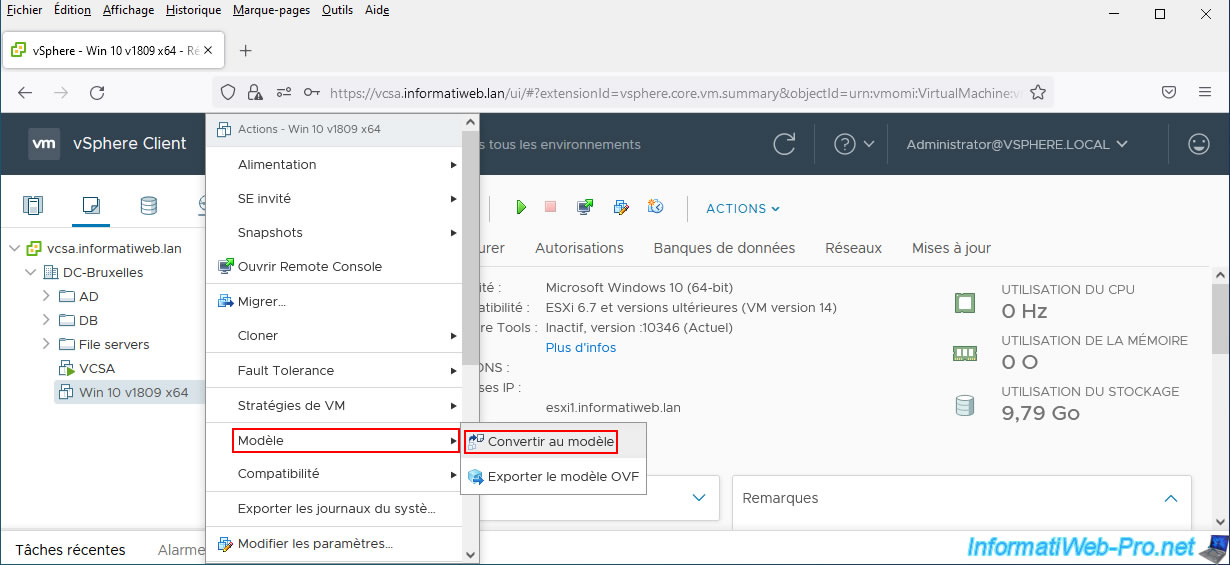Expand the DB folder
The height and width of the screenshot is (565, 1230).
[46, 320]
